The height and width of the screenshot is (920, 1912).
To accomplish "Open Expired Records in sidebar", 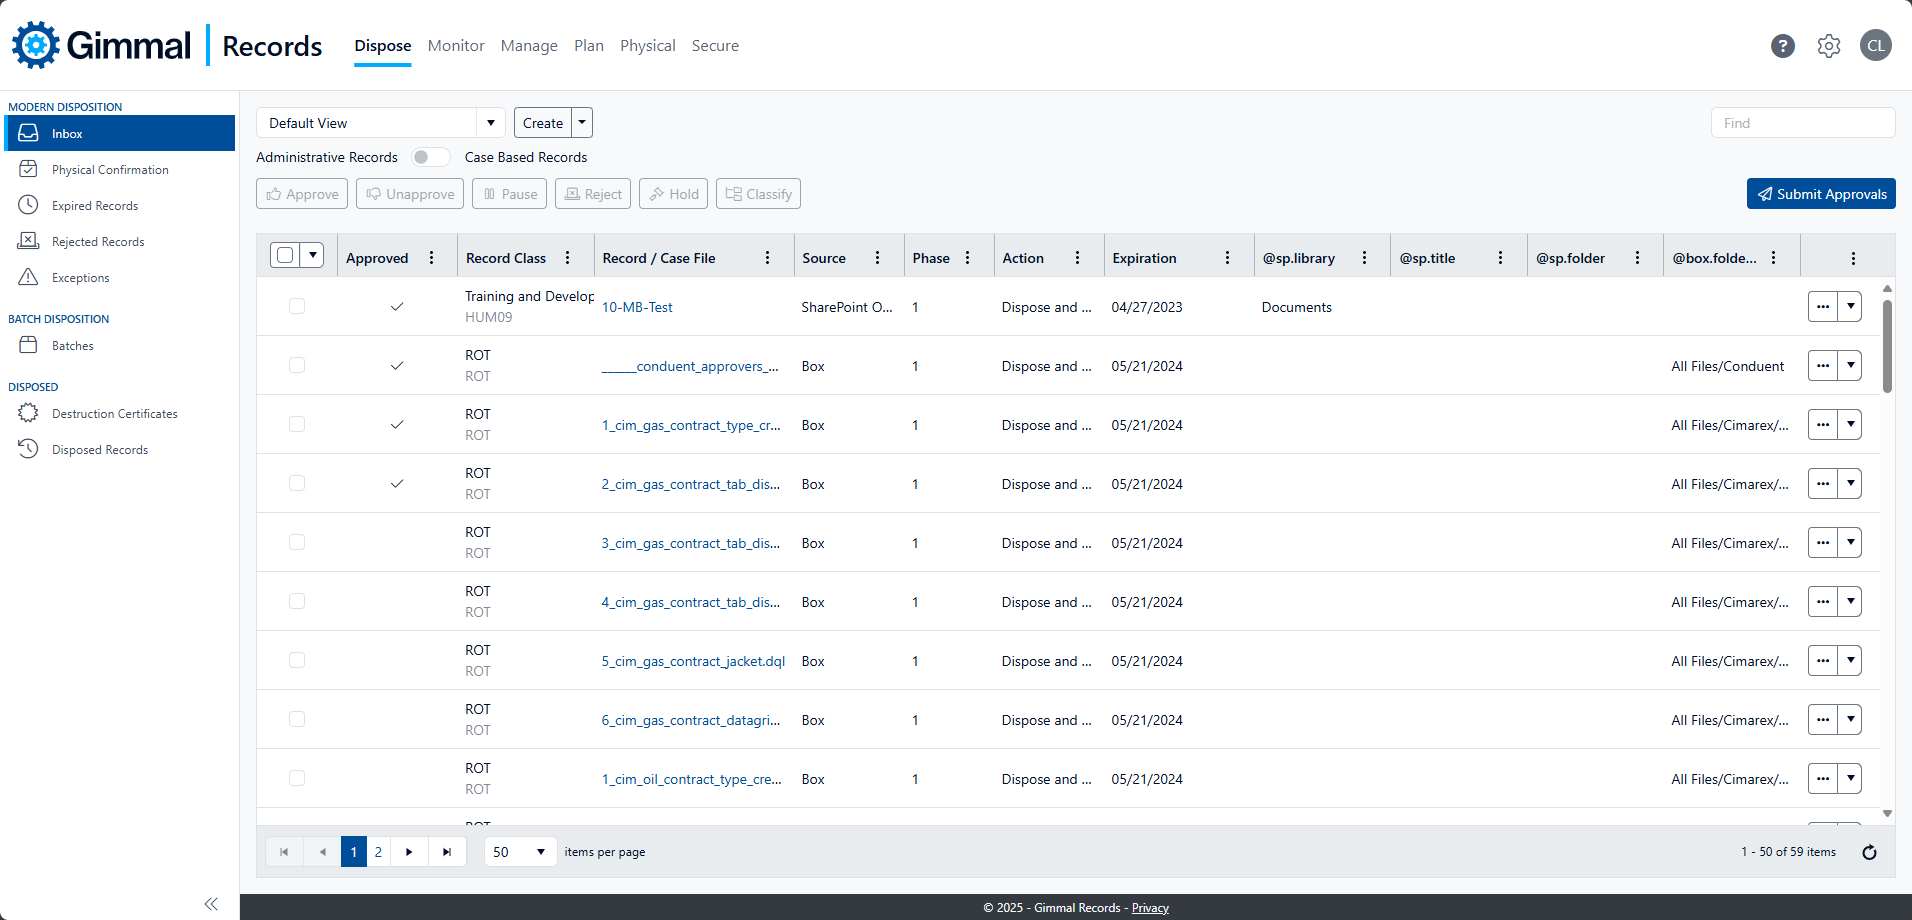I will pos(95,206).
